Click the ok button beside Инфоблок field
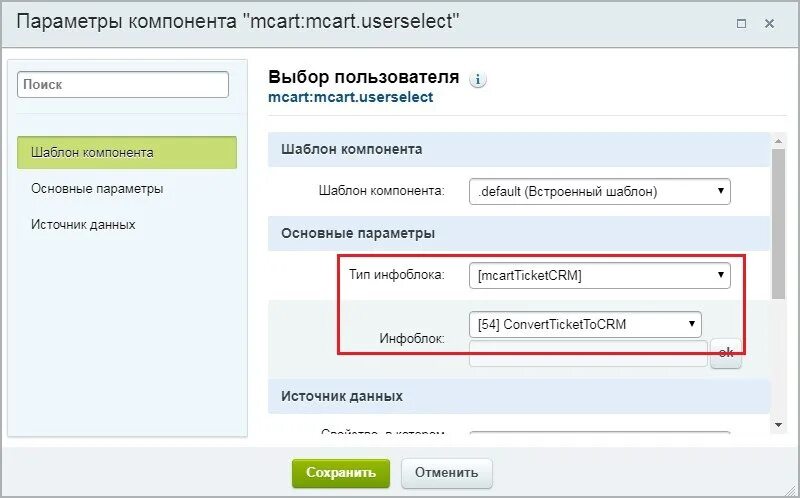 click(726, 353)
